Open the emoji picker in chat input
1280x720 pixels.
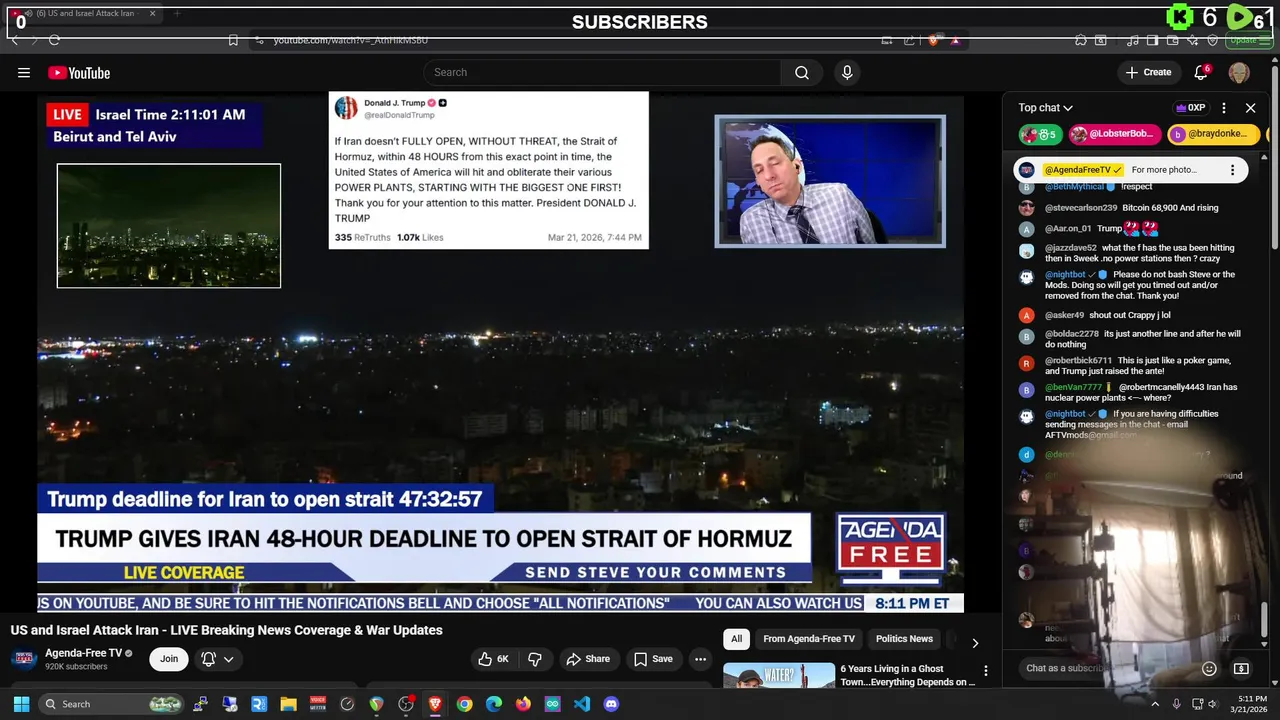[x=1209, y=668]
